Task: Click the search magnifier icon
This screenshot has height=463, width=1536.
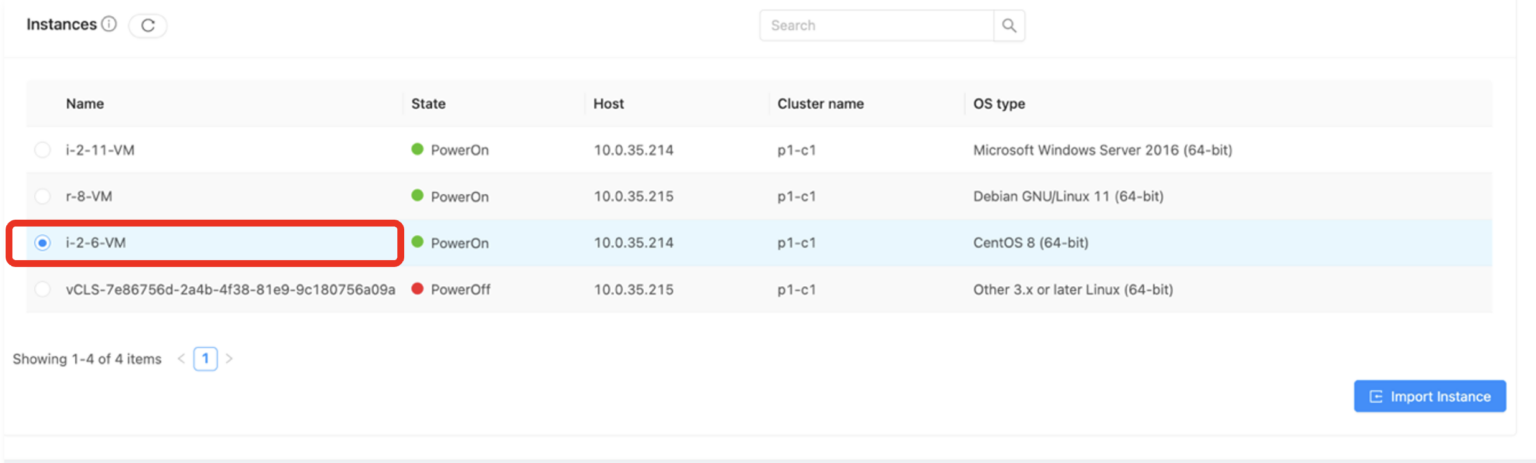Action: click(1009, 26)
